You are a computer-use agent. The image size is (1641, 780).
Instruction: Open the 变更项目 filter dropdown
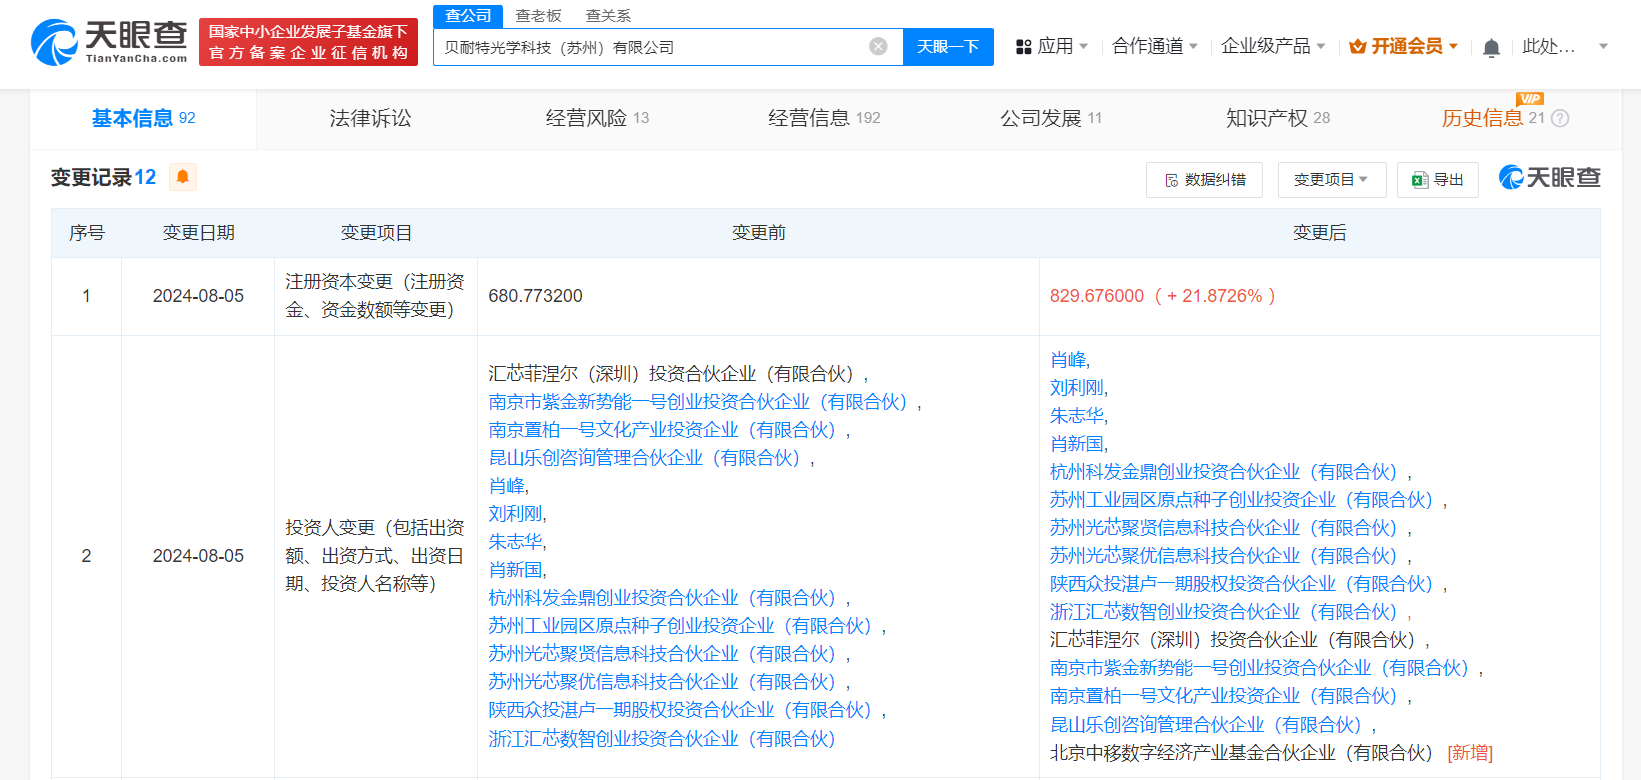pos(1331,180)
